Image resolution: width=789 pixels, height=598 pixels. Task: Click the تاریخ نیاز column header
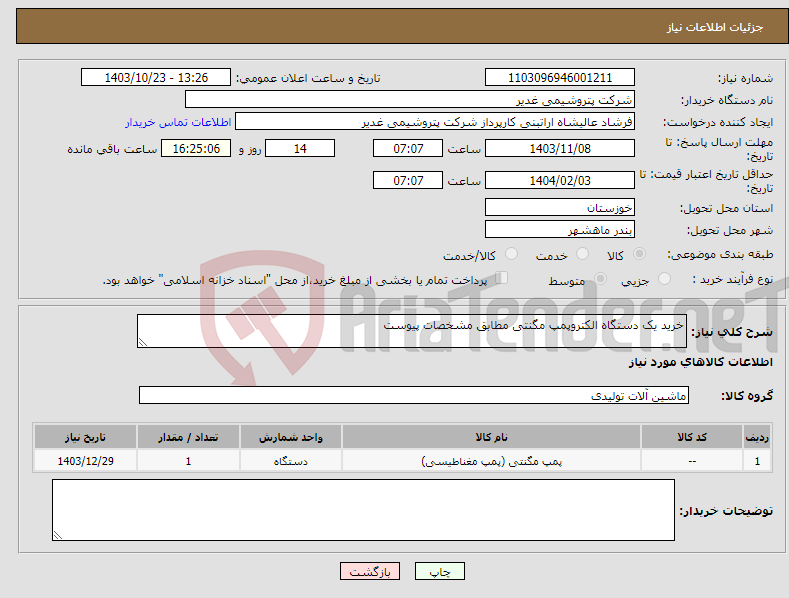(x=86, y=437)
